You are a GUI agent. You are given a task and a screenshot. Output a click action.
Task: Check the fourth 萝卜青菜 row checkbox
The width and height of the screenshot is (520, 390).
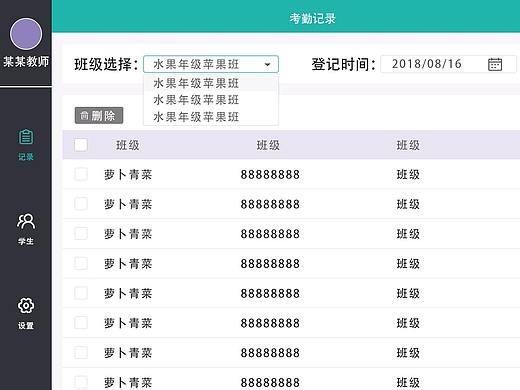pos(81,263)
